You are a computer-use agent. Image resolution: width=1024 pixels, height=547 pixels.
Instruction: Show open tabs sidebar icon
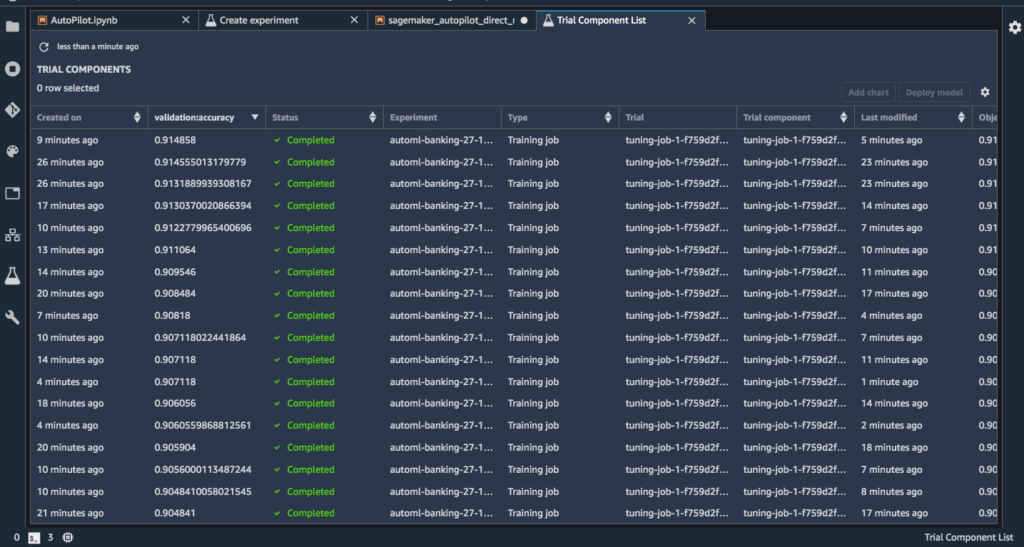[x=12, y=193]
